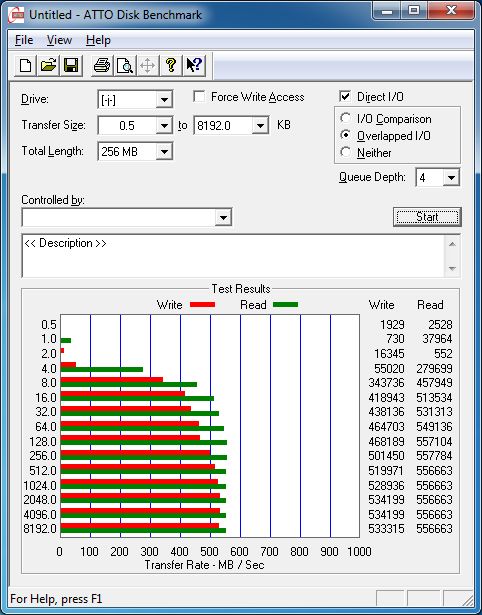Click the ATTO application icon in title bar
Viewport: 482px width, 615px height.
click(x=16, y=15)
